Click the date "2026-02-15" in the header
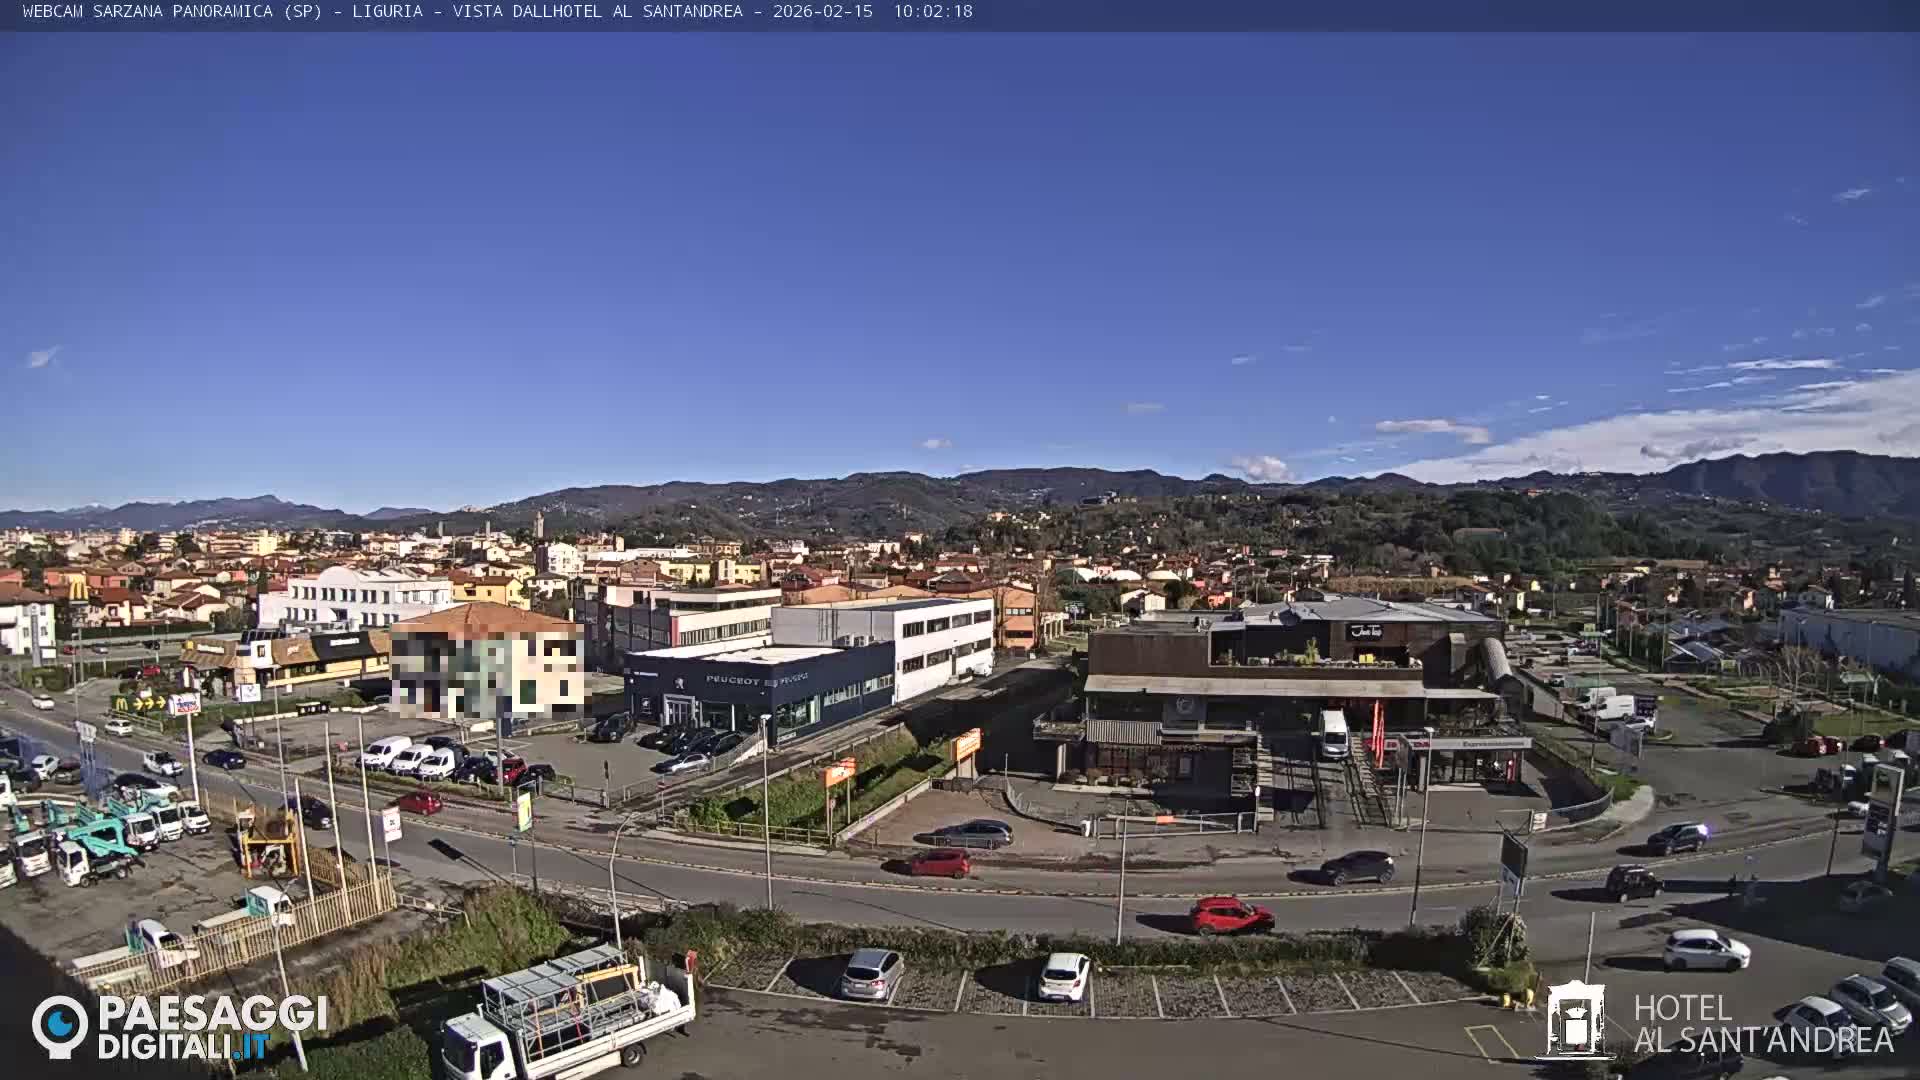 click(x=822, y=12)
